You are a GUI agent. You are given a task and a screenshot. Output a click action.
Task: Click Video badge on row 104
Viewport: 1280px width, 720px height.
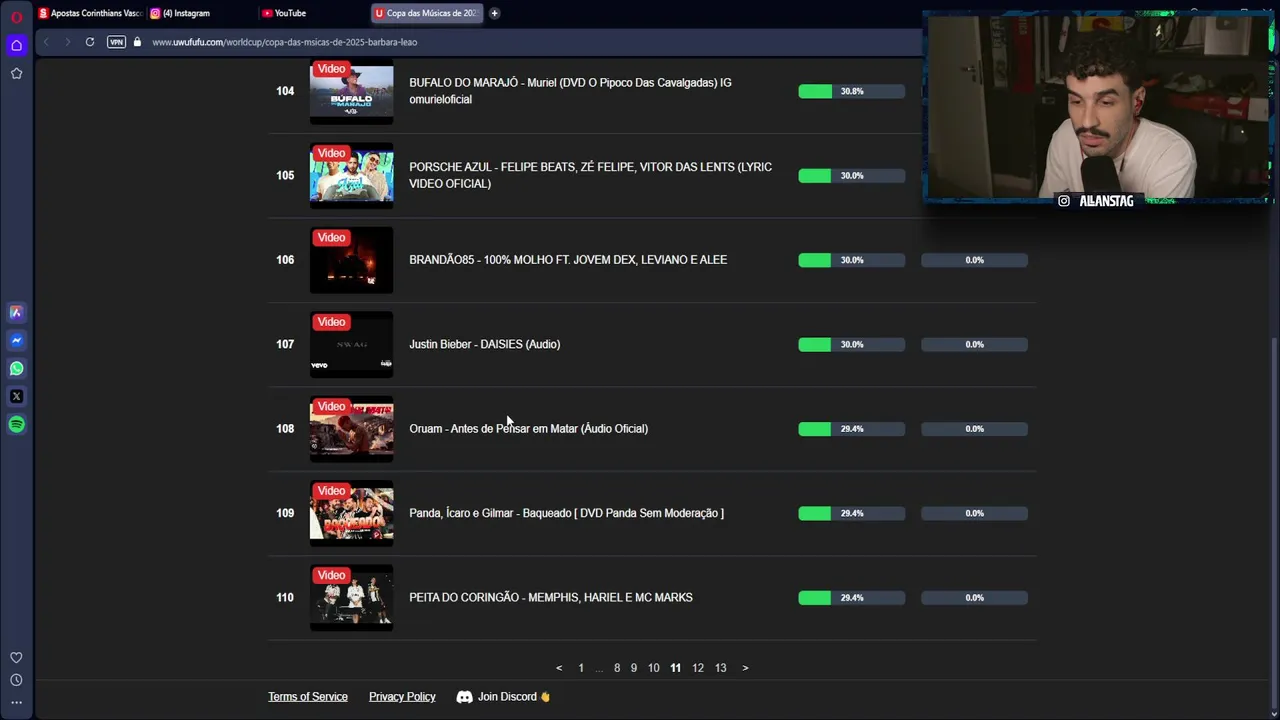coord(331,69)
